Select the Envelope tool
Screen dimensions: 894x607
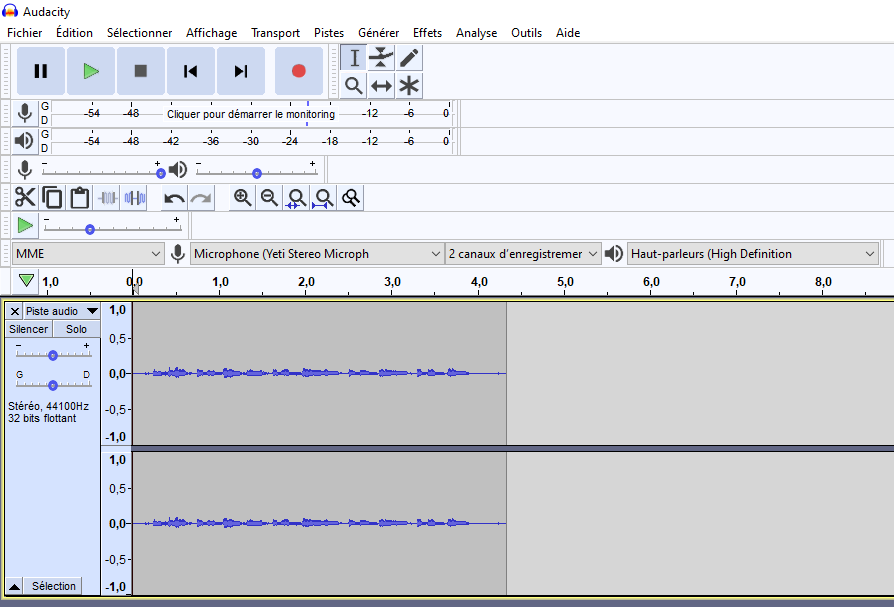(x=381, y=58)
